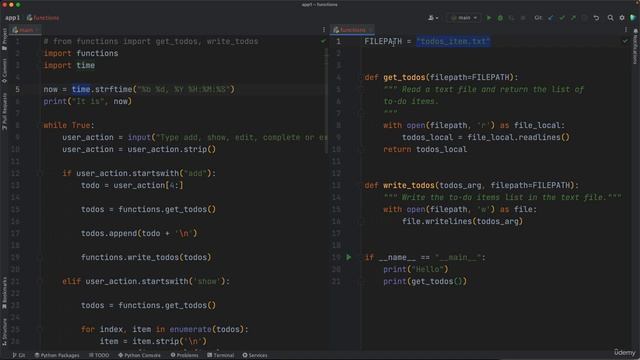This screenshot has width=640, height=360.
Task: Click the get_todos function name definition
Action: [x=404, y=78]
